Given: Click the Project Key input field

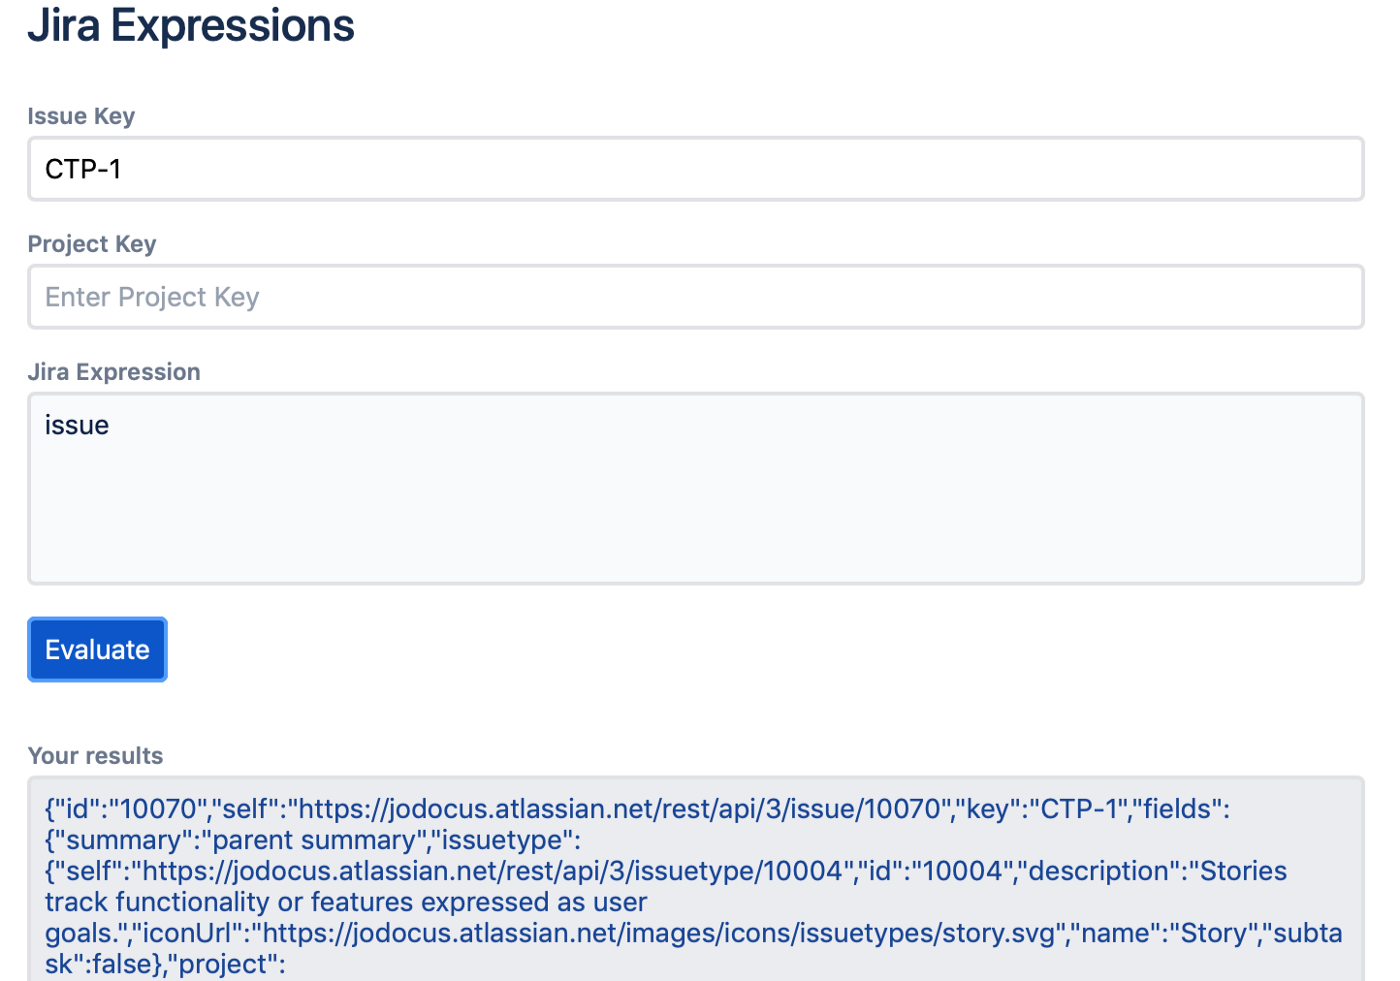Looking at the screenshot, I should [x=695, y=297].
